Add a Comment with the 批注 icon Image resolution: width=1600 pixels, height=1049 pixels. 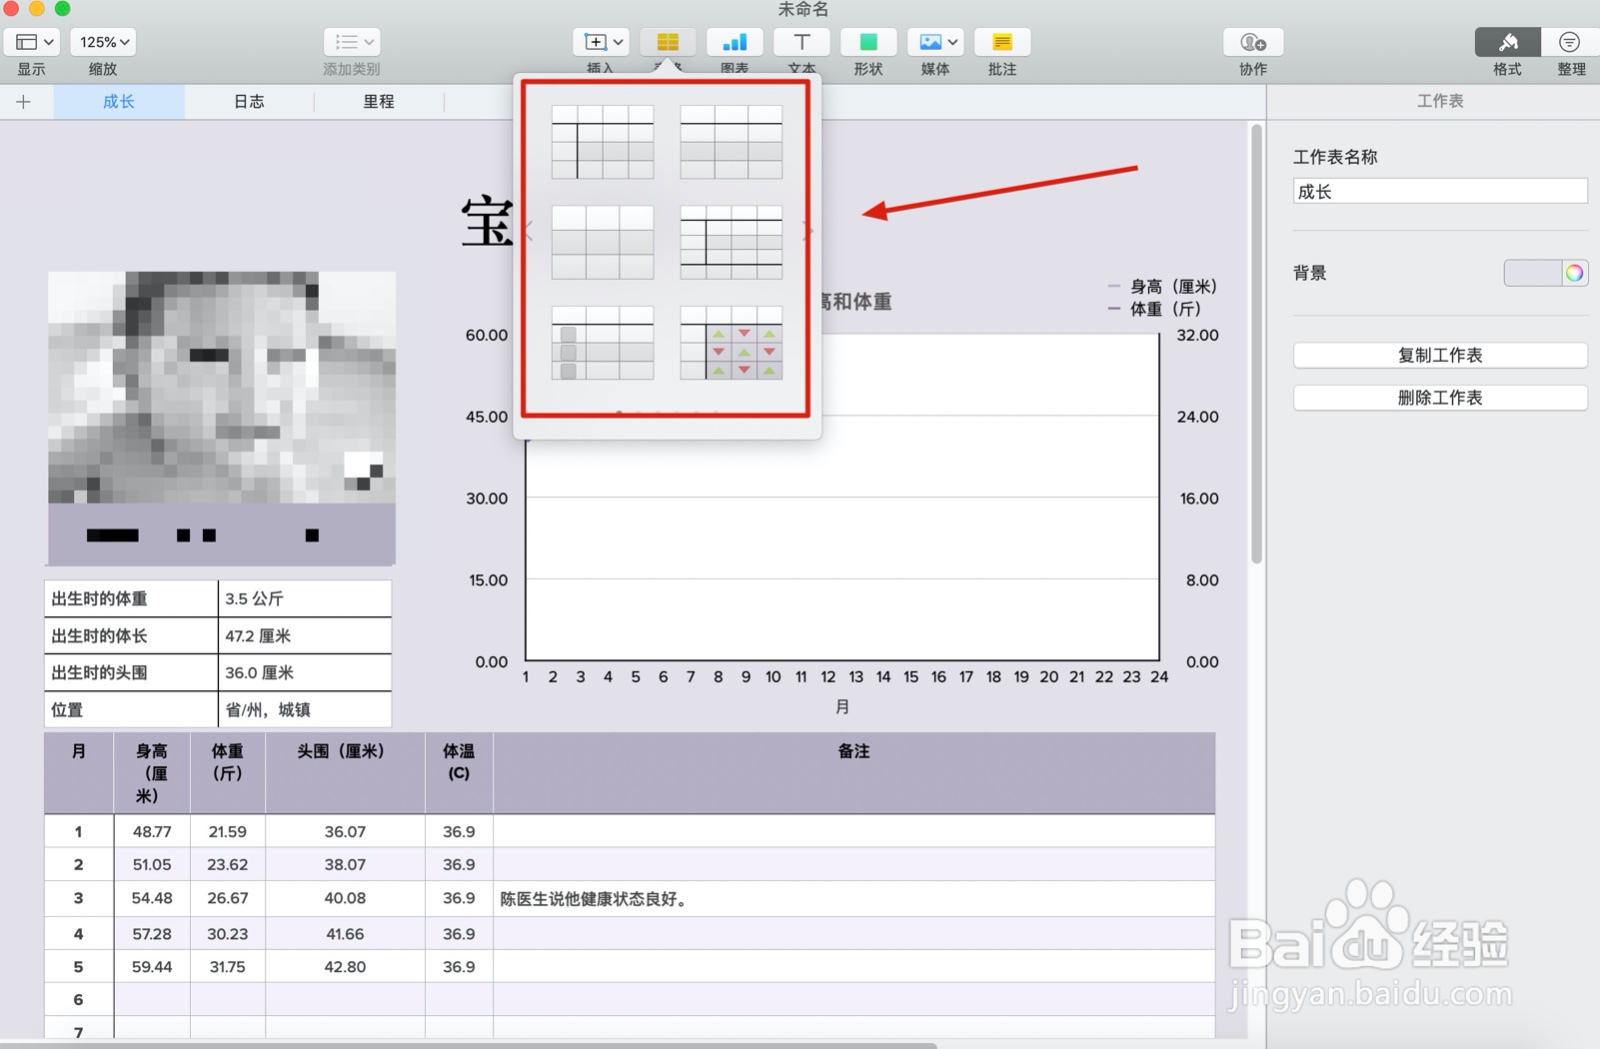(1001, 42)
